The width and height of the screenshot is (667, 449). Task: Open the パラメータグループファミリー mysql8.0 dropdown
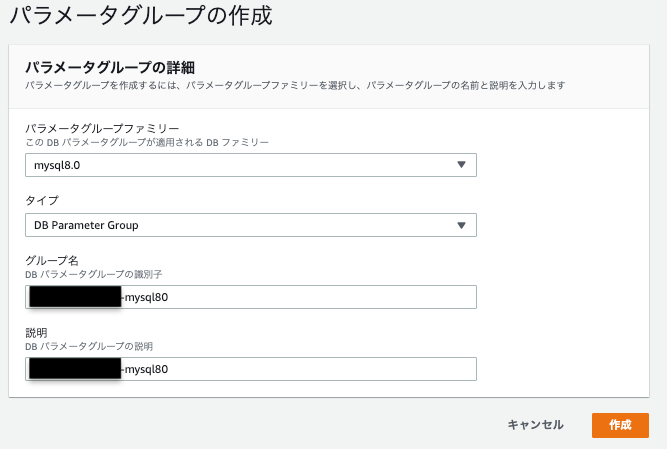(251, 165)
